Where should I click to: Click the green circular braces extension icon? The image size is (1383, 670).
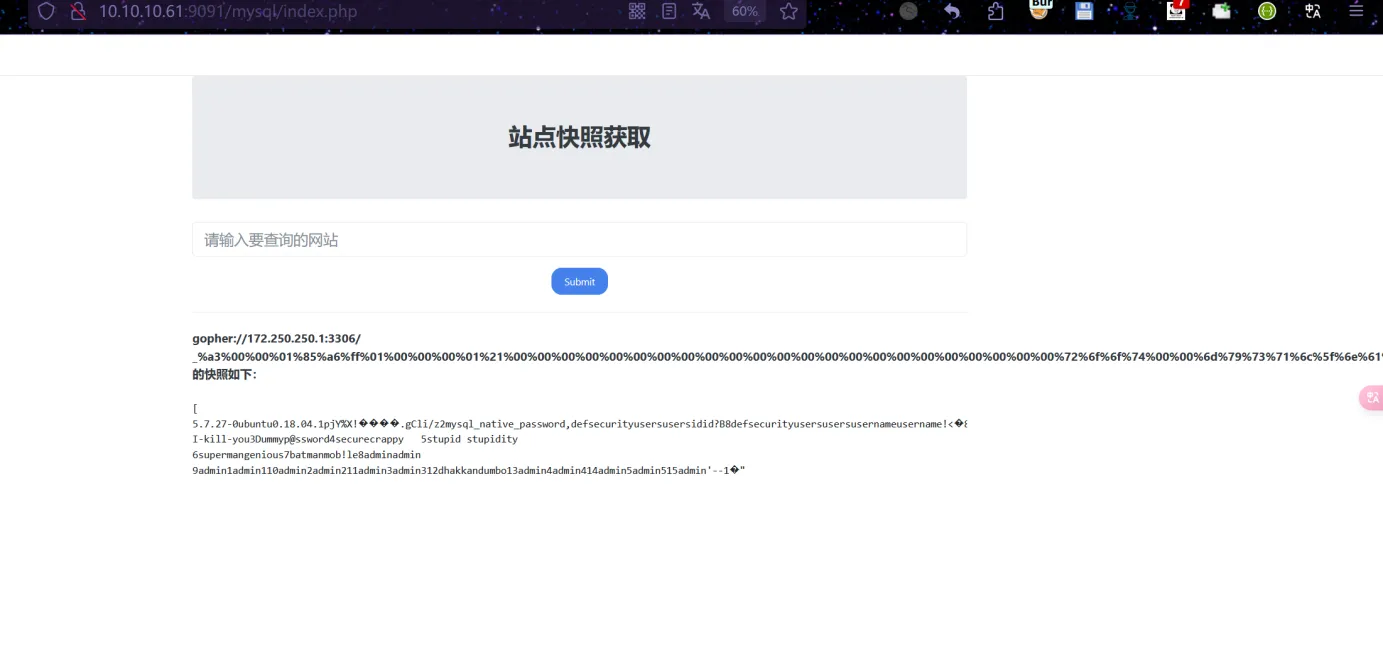click(1267, 11)
